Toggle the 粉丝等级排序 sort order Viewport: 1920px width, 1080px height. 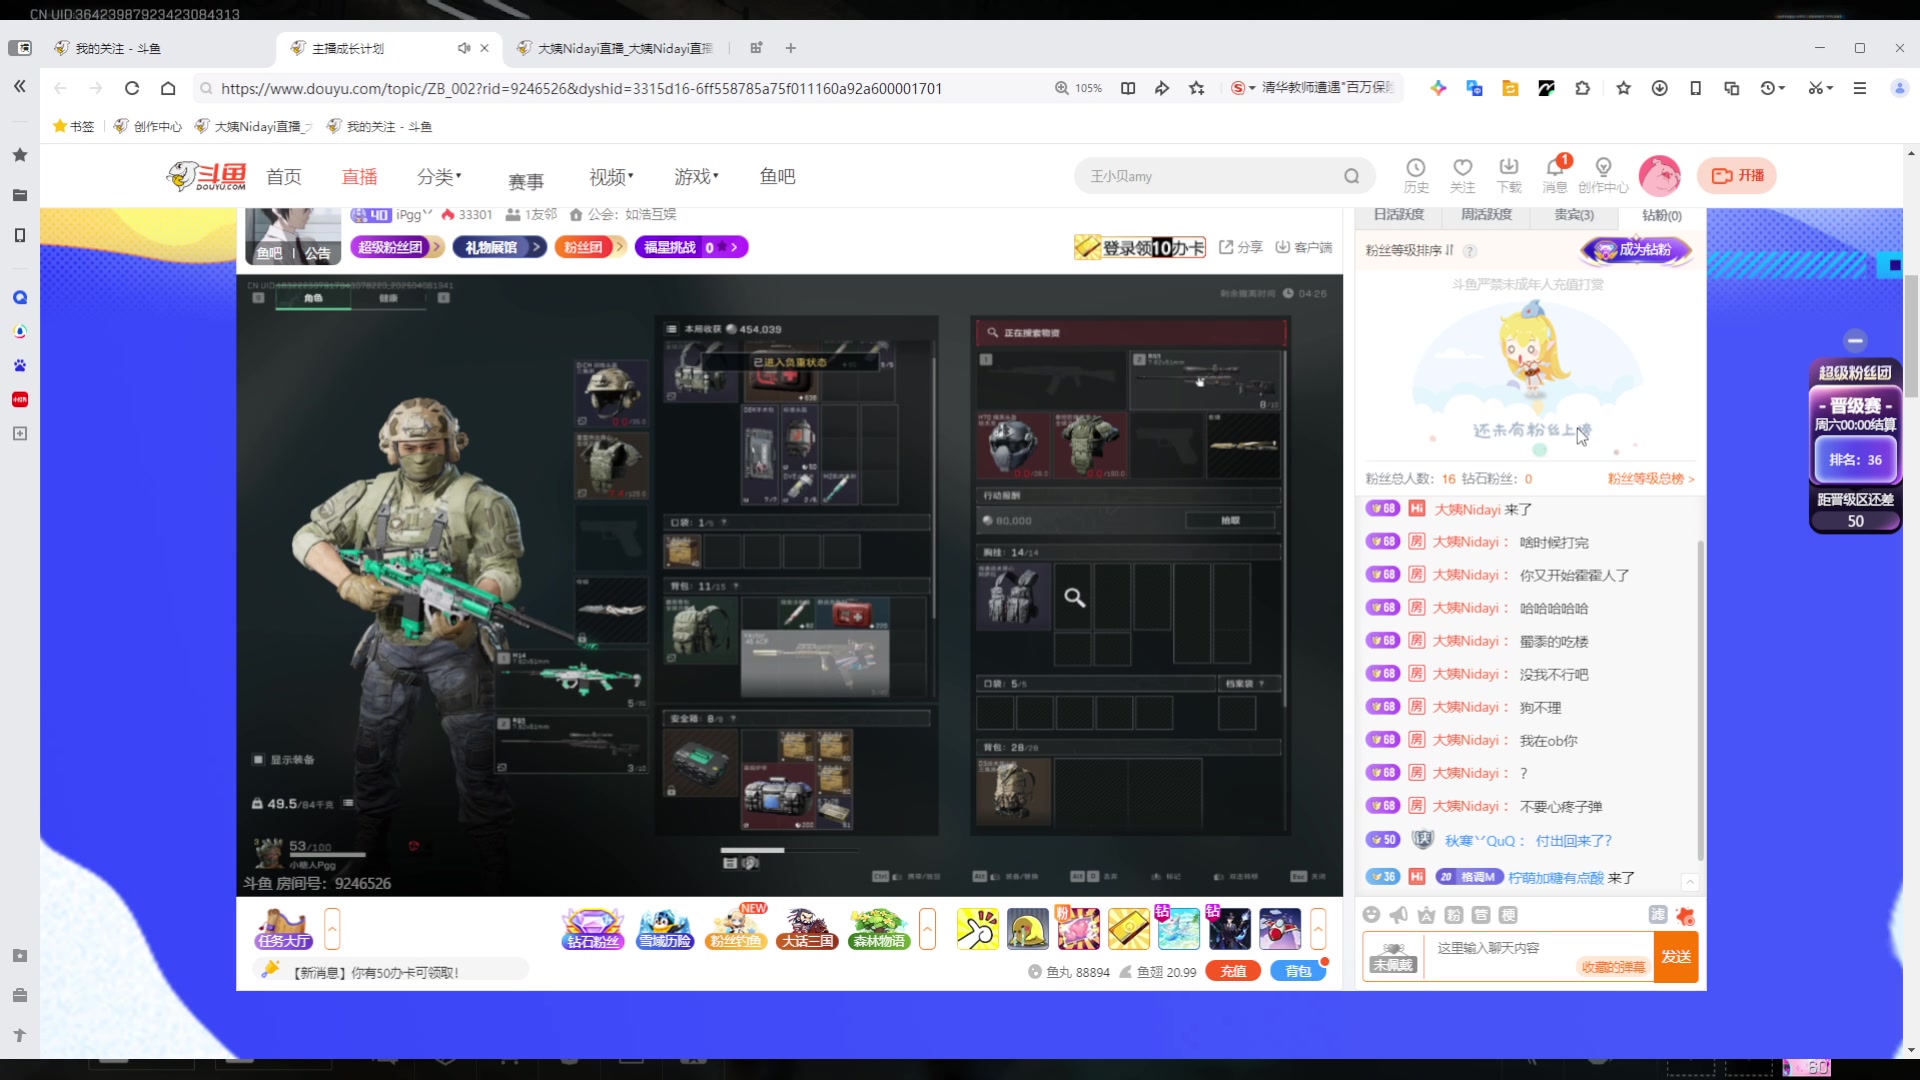[1410, 250]
